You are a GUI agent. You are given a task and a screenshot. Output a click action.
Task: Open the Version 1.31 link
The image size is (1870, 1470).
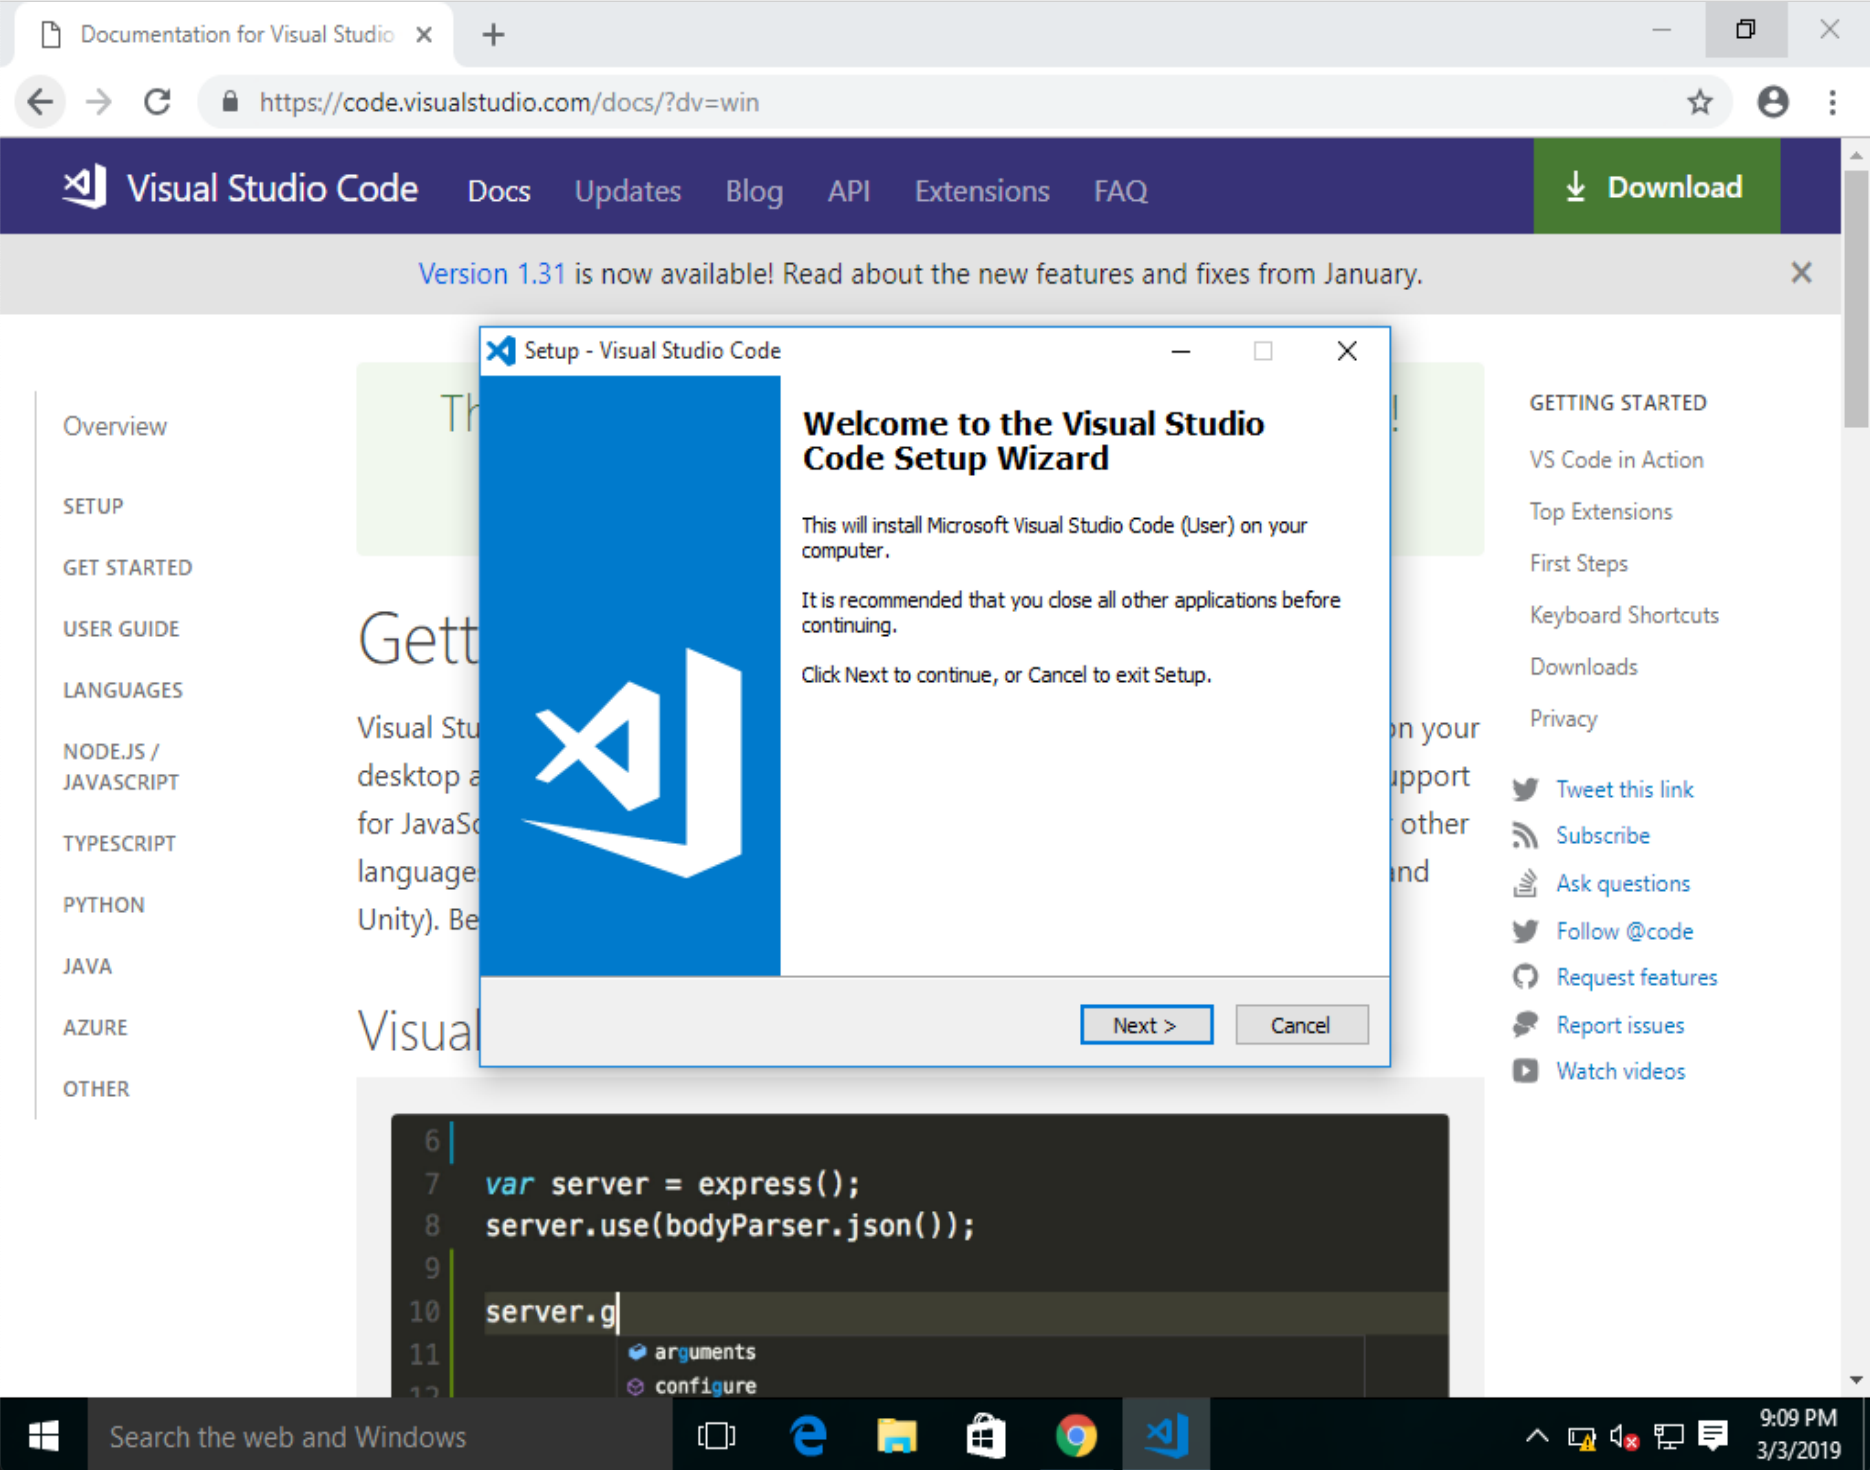click(491, 274)
